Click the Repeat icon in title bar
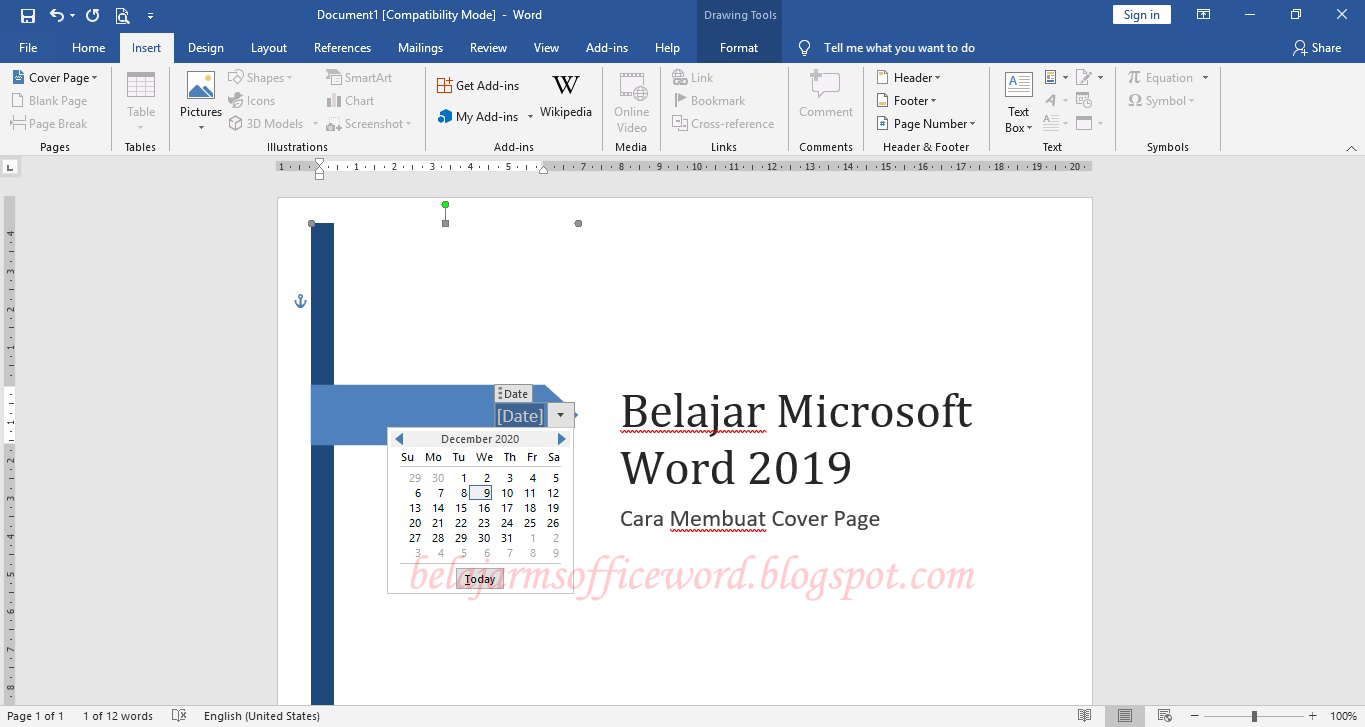 coord(93,15)
